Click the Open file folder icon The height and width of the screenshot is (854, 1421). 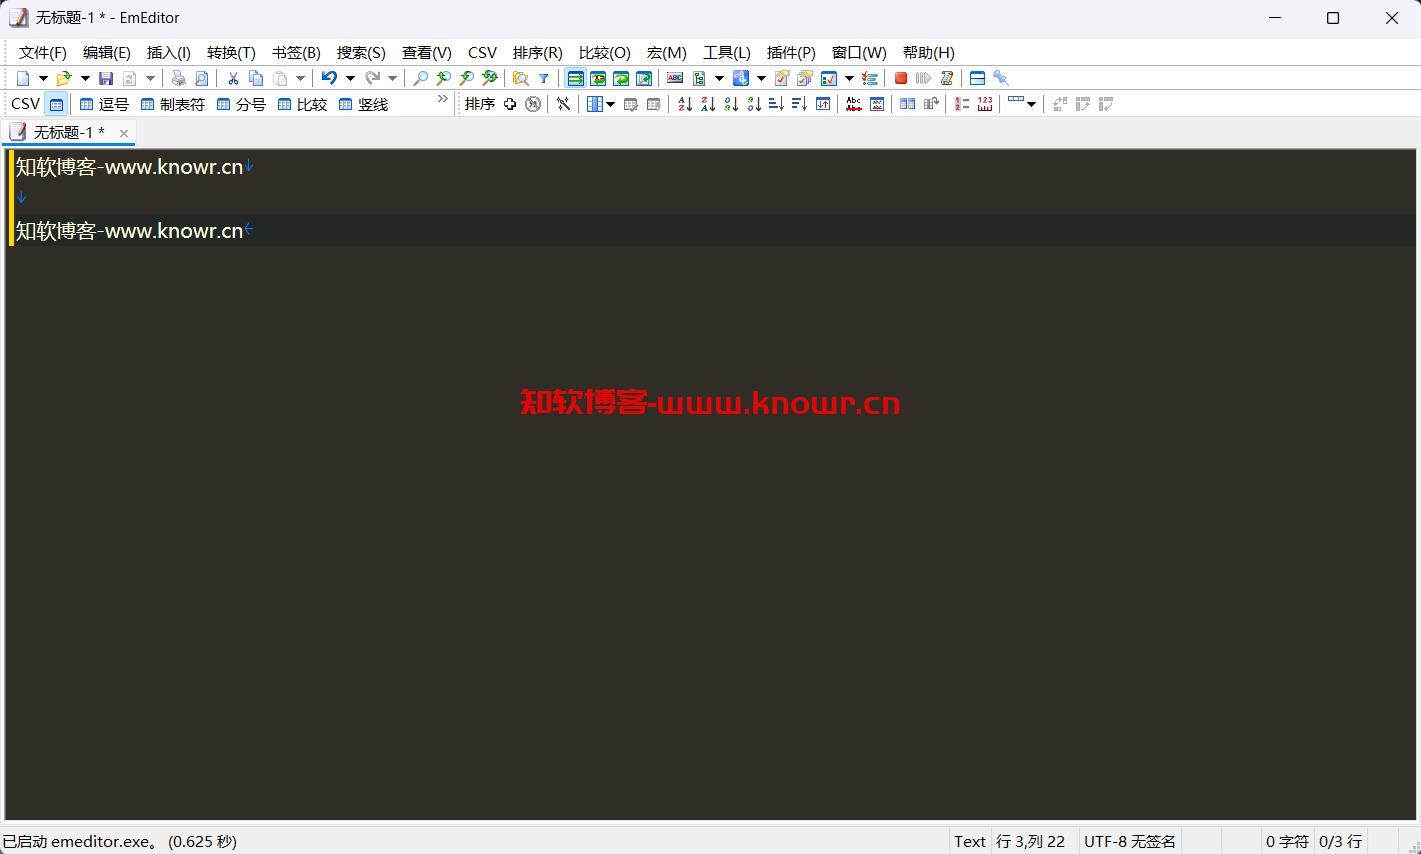tap(64, 78)
